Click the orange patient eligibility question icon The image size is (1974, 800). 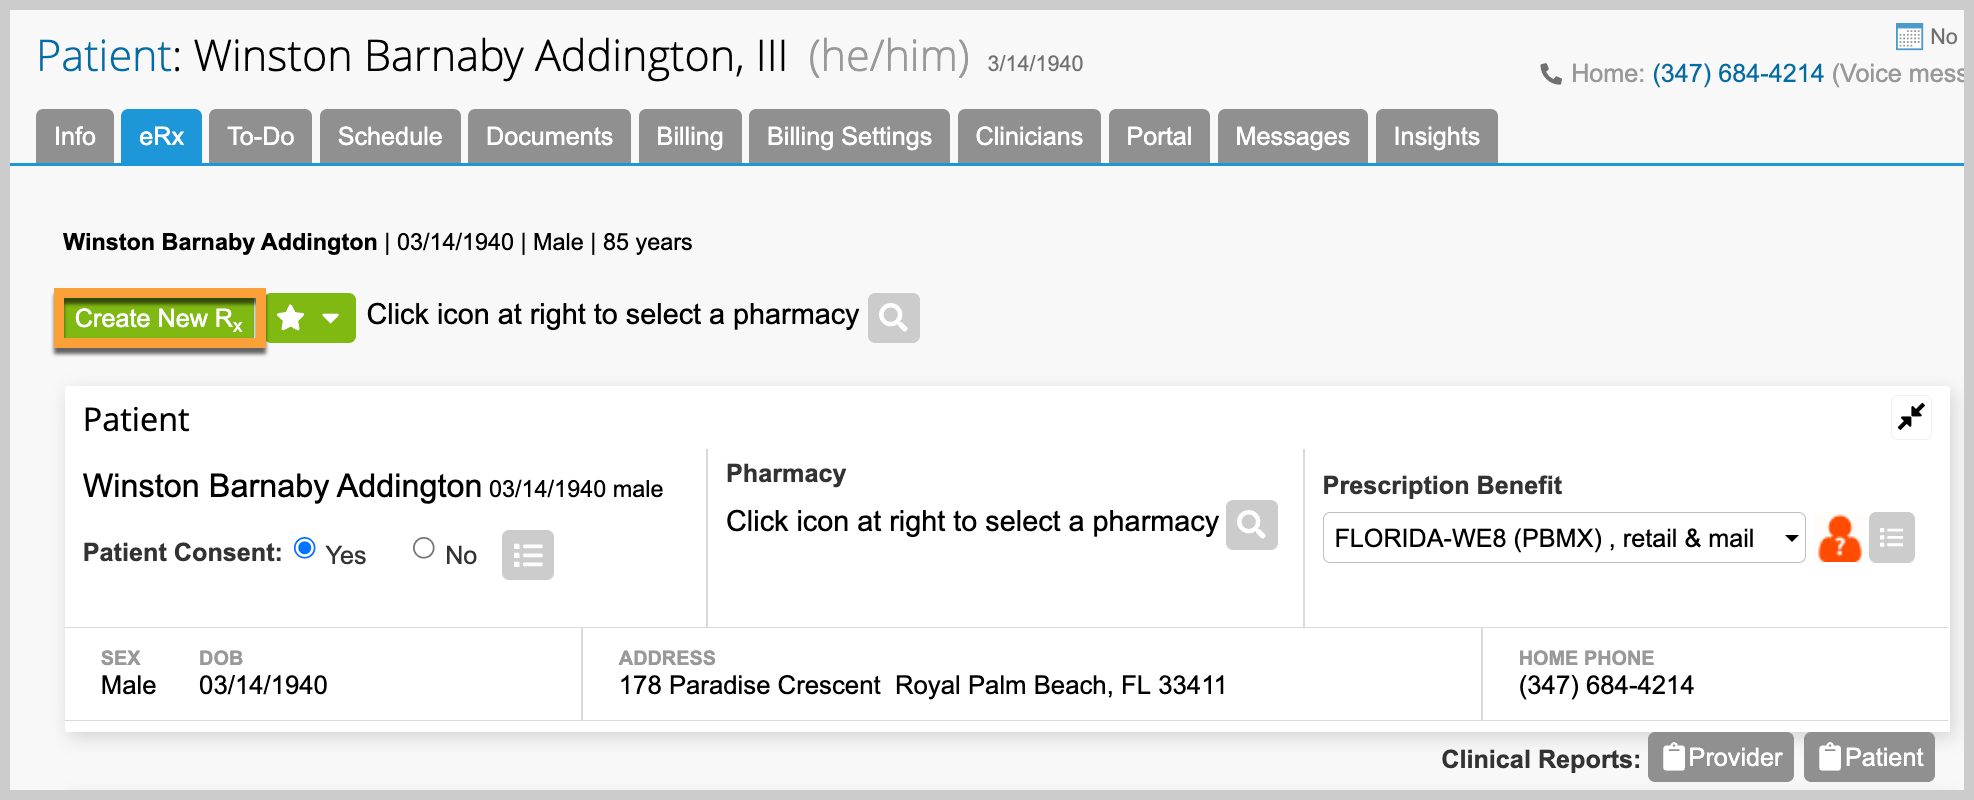(x=1839, y=539)
